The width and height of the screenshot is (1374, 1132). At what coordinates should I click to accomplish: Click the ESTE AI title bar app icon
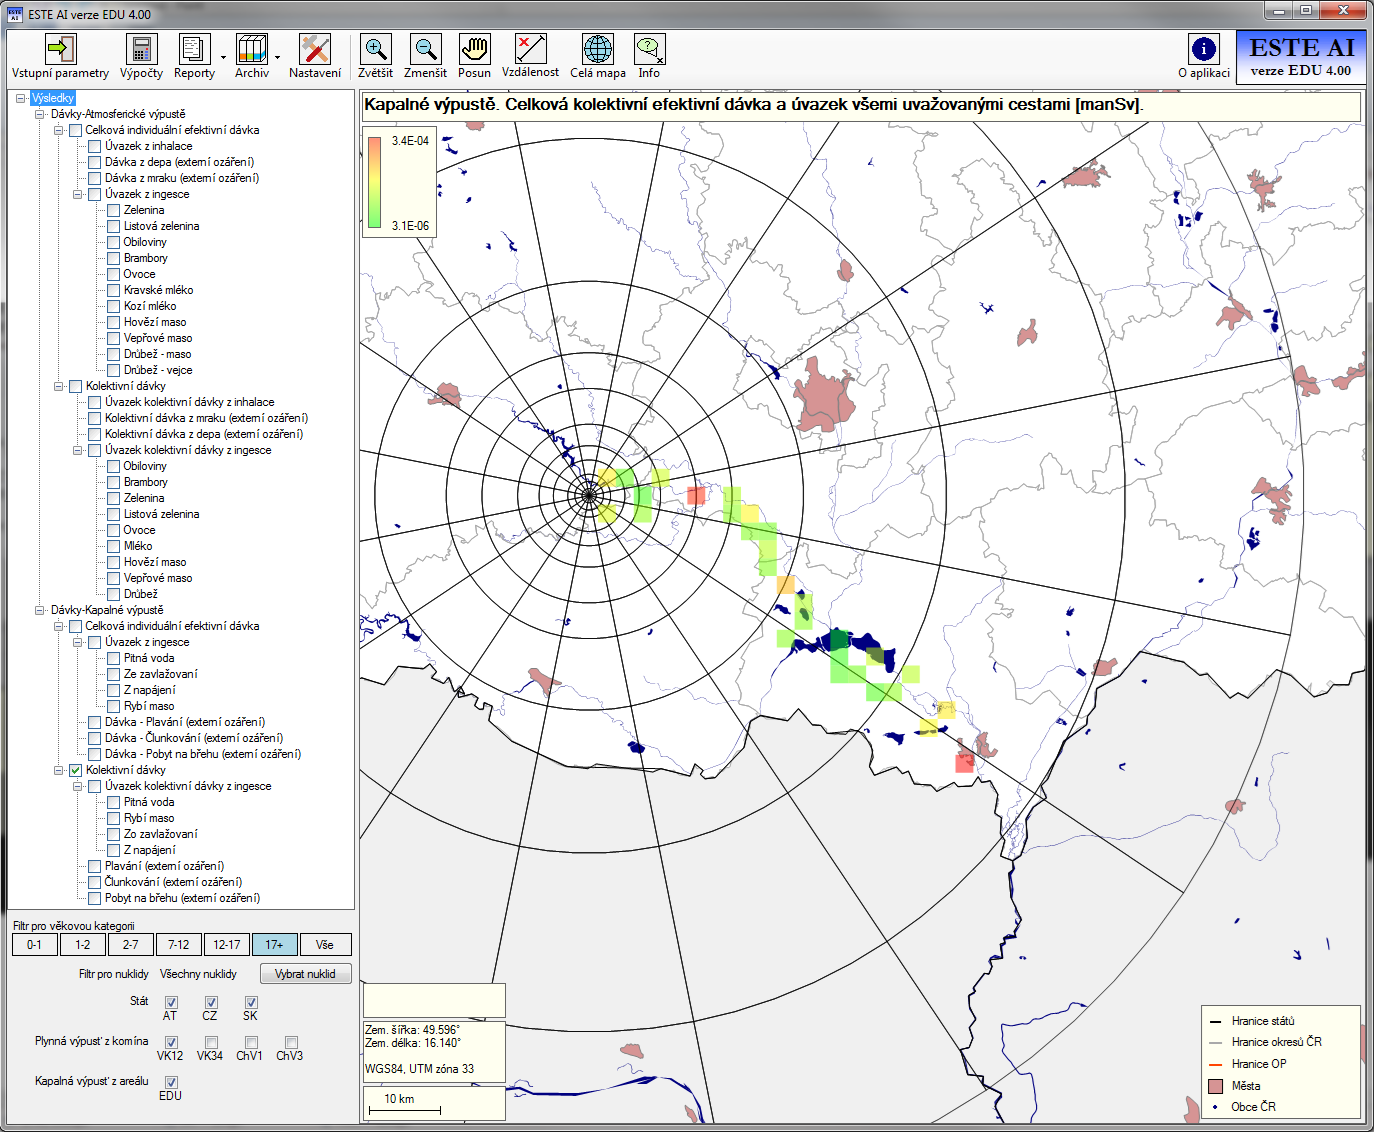[14, 14]
